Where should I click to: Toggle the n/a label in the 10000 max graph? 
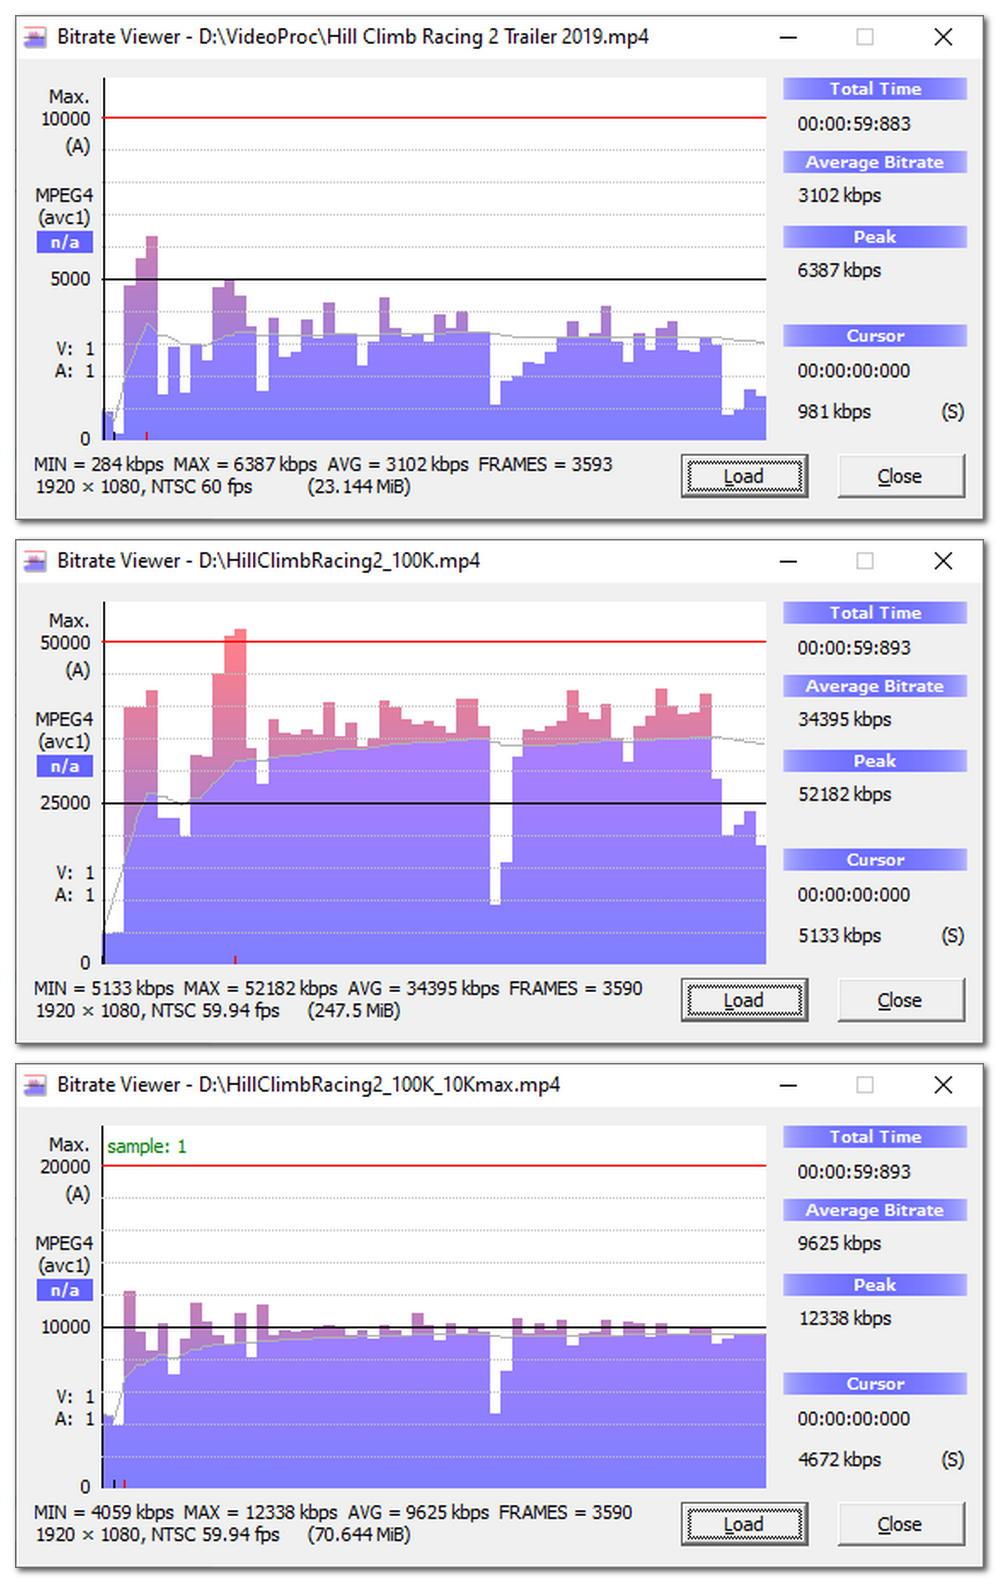tap(65, 243)
